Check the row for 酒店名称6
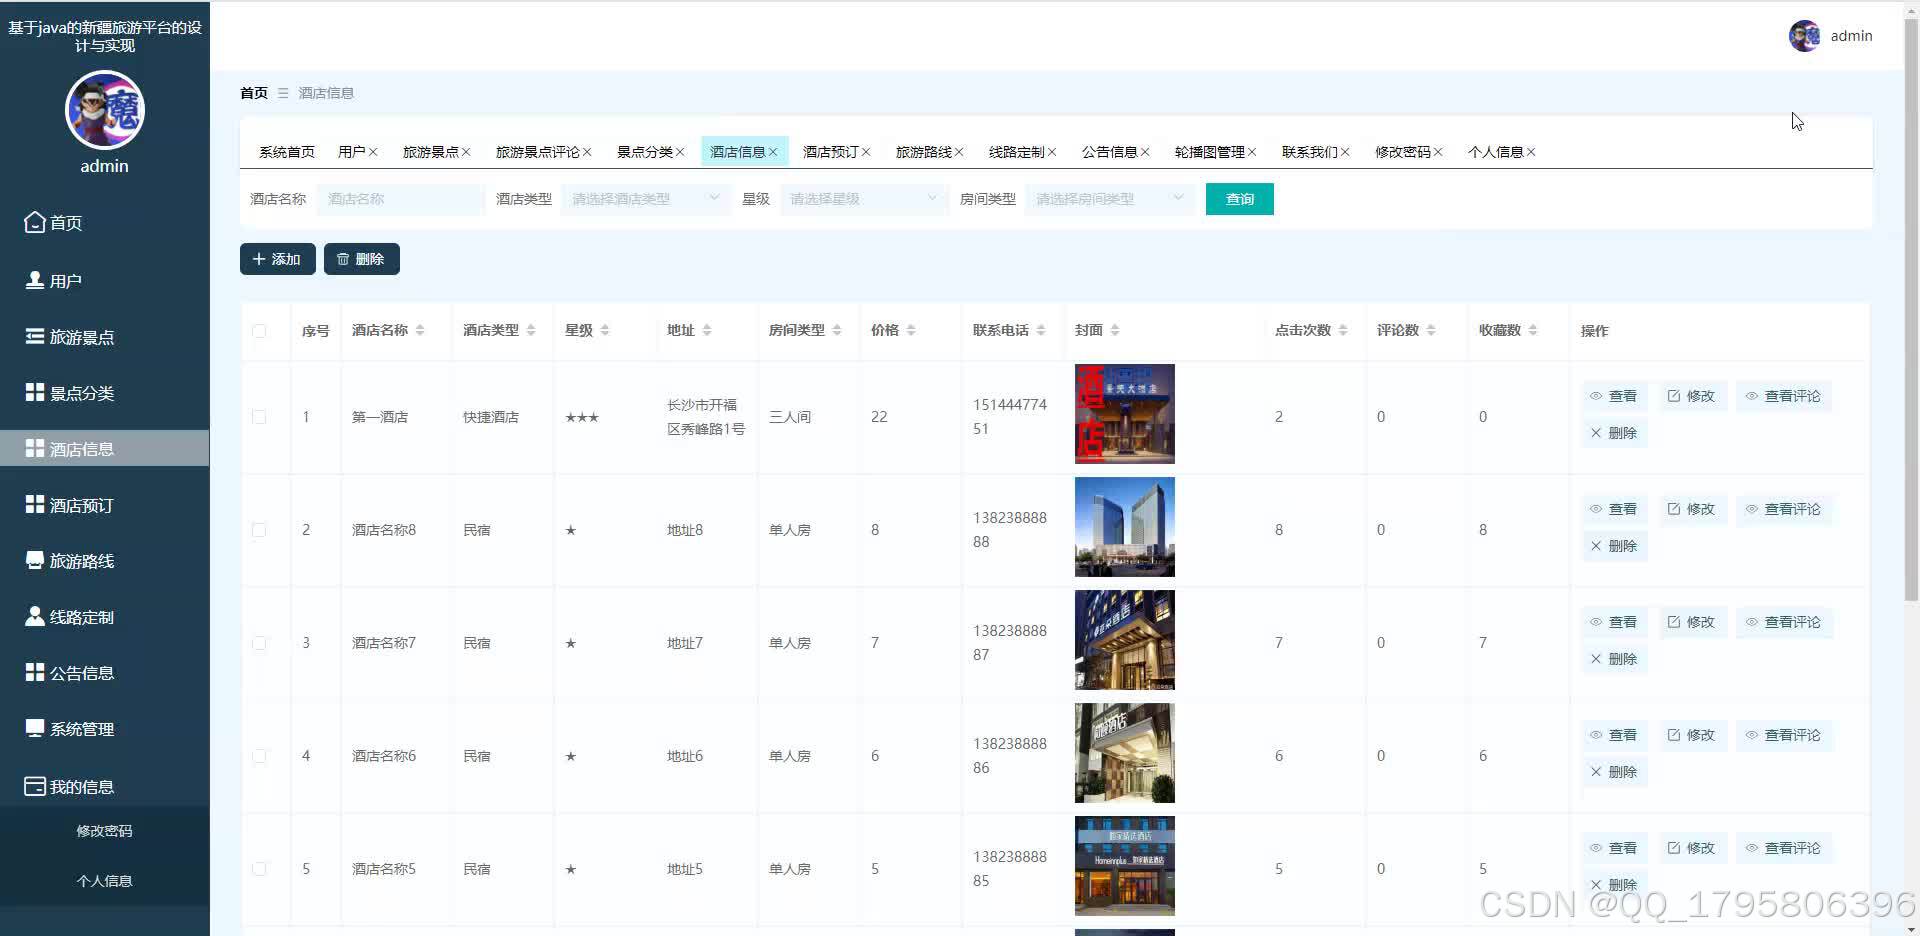This screenshot has width=1920, height=936. pos(259,756)
